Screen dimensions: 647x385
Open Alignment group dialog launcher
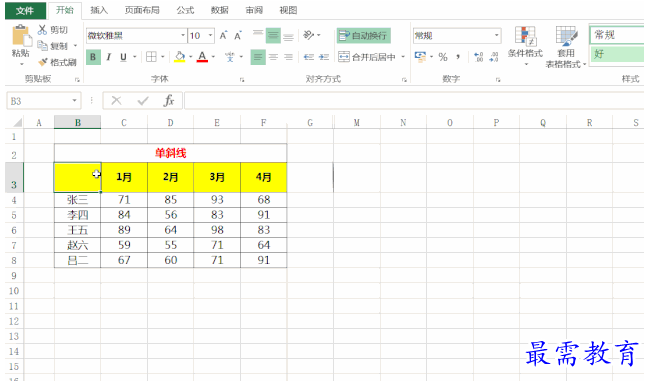404,80
